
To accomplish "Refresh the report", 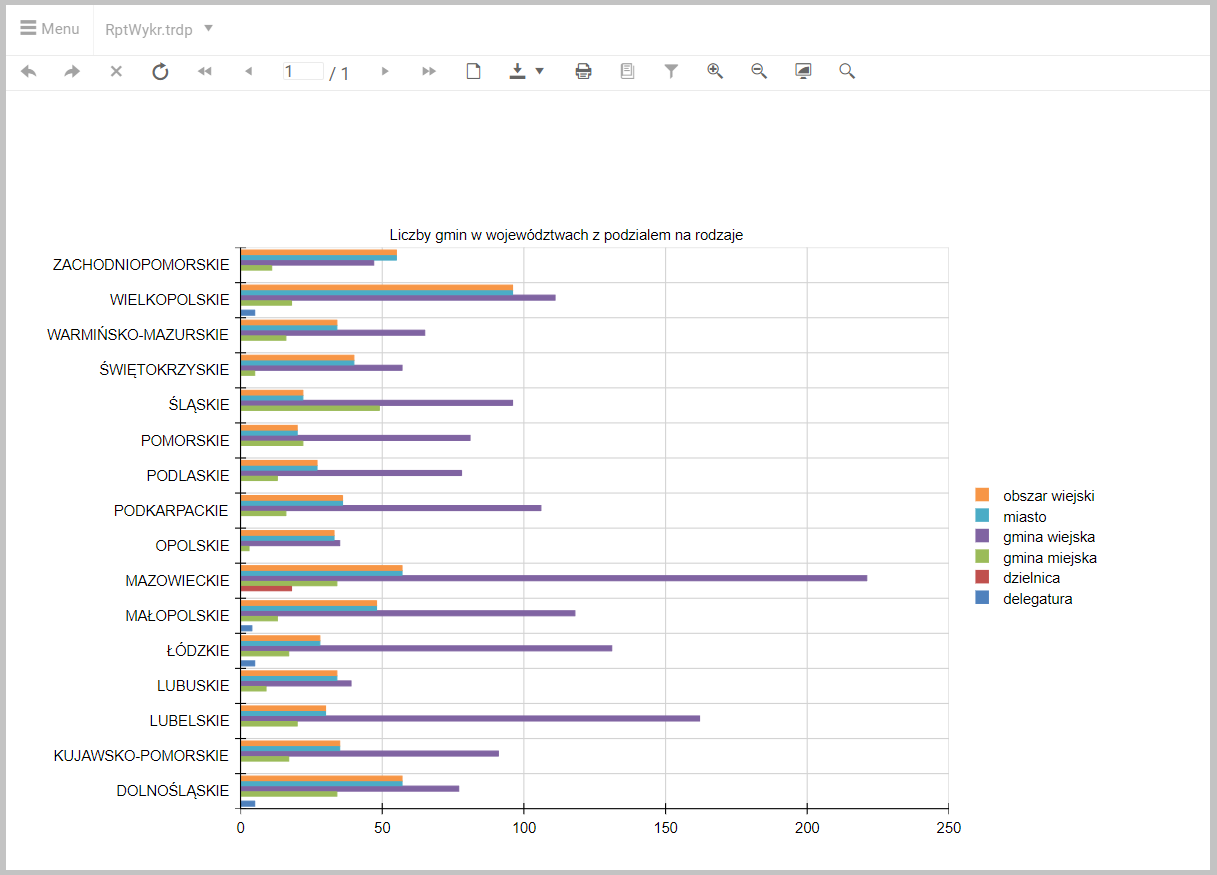I will click(x=160, y=71).
